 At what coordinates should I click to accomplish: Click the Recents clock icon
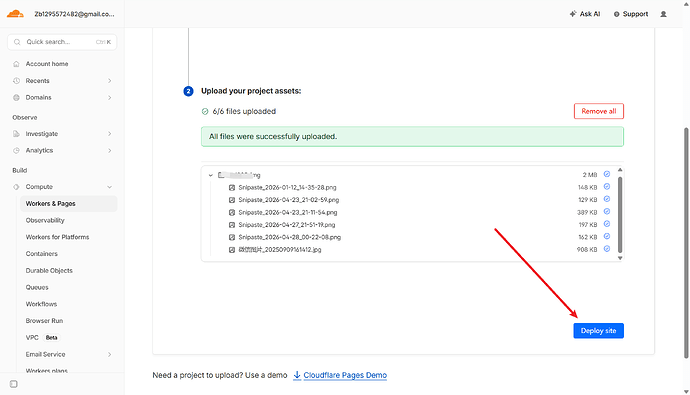[x=16, y=81]
